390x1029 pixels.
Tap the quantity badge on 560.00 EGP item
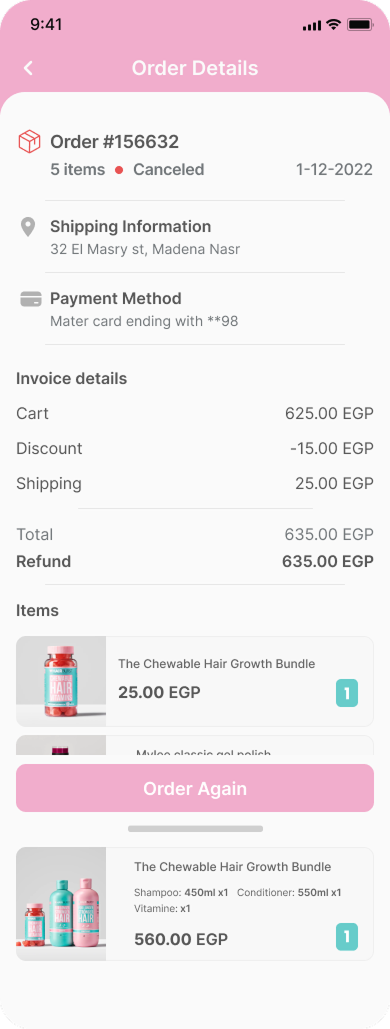pyautogui.click(x=347, y=937)
